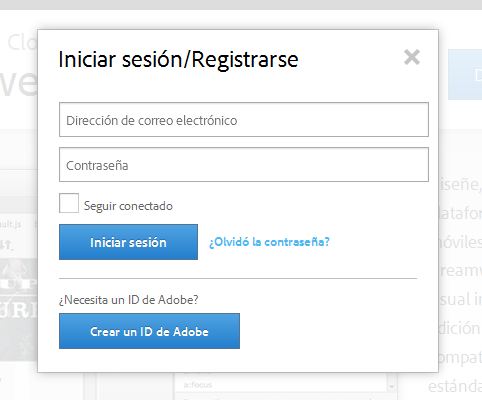Select the dimmed a:focus entry below the dialog
Viewport: 482px width, 400px height.
click(x=198, y=385)
